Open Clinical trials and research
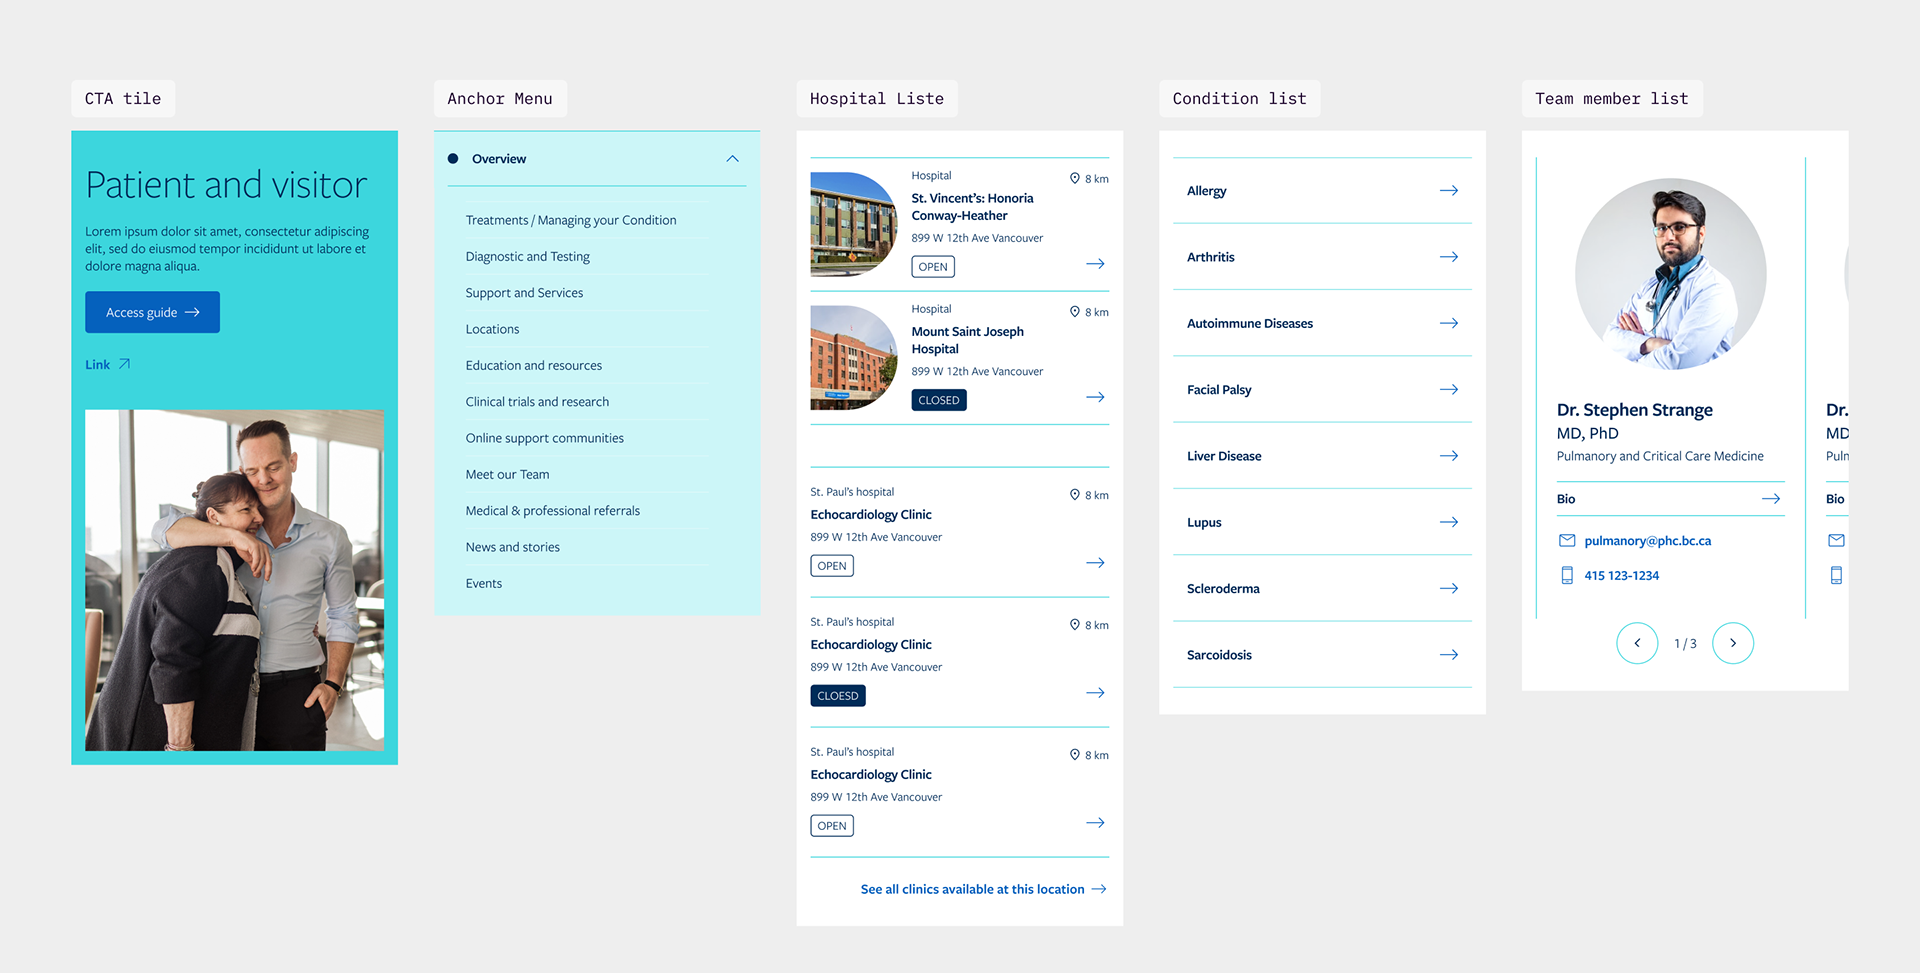The width and height of the screenshot is (1920, 973). pyautogui.click(x=537, y=402)
